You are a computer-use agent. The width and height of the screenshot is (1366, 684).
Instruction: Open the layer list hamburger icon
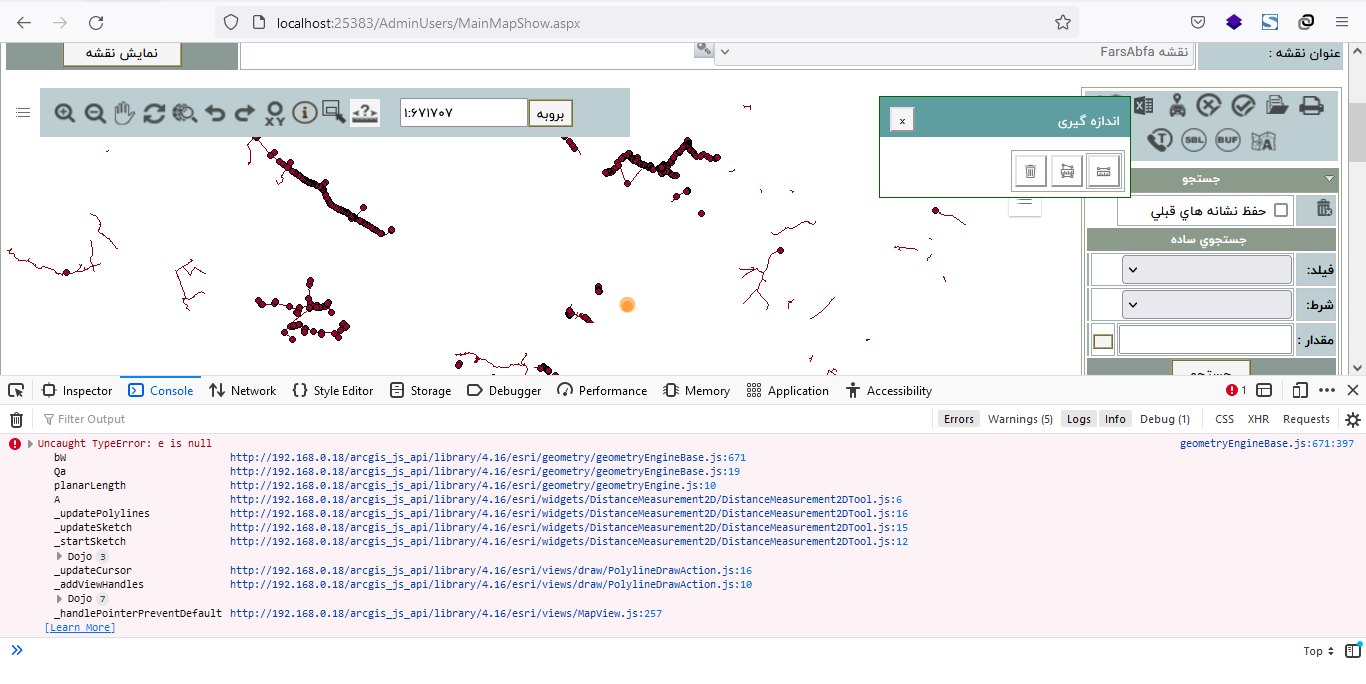pyautogui.click(x=23, y=112)
